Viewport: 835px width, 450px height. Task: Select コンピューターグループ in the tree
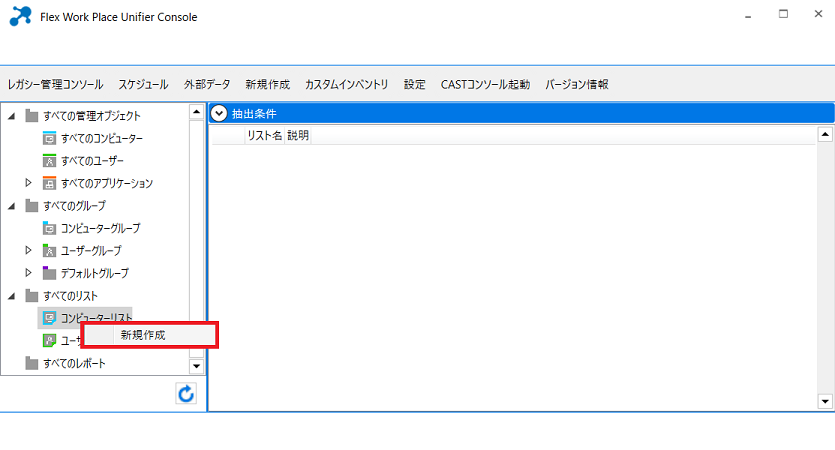coord(101,228)
